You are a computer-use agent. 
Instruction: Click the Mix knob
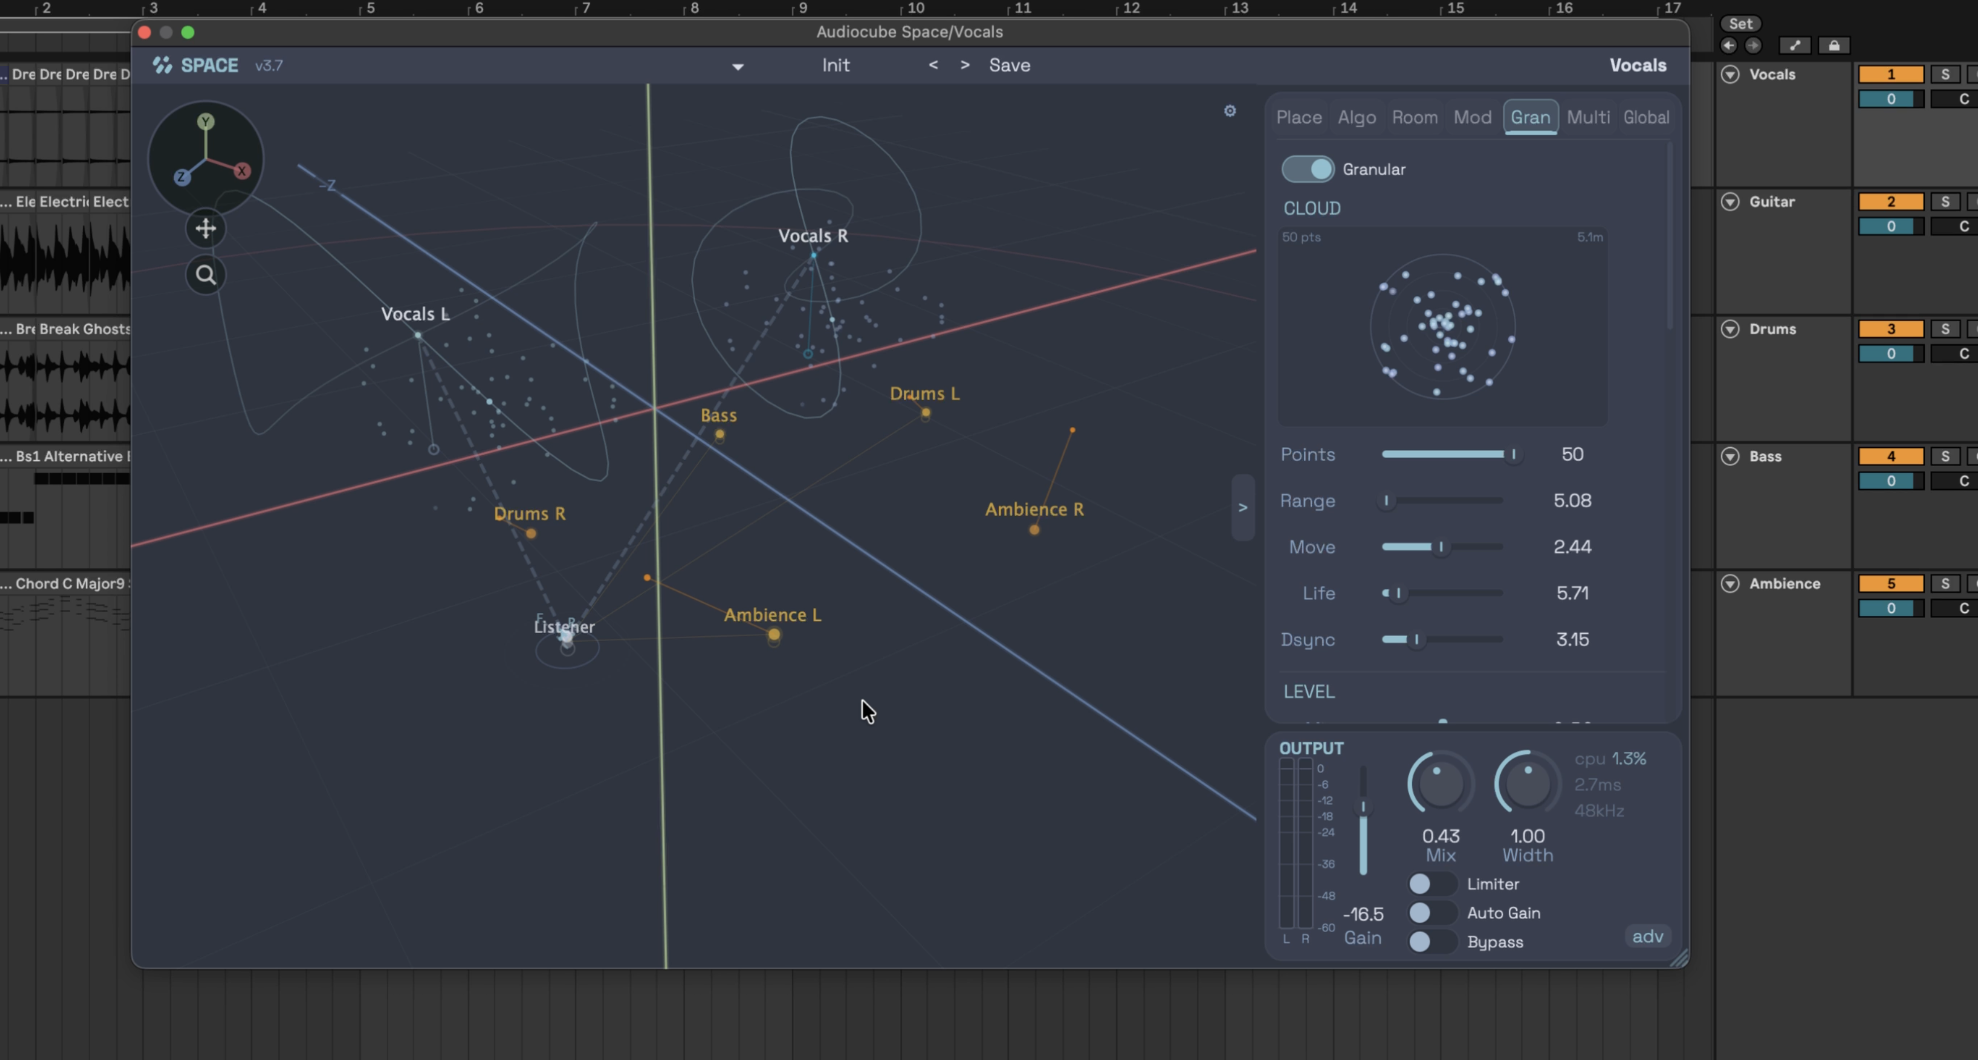coord(1440,783)
